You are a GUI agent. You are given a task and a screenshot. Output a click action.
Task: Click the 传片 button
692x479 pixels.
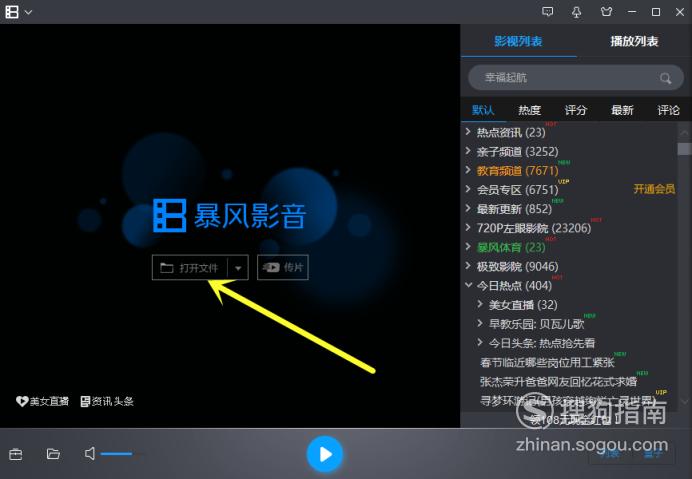(283, 268)
